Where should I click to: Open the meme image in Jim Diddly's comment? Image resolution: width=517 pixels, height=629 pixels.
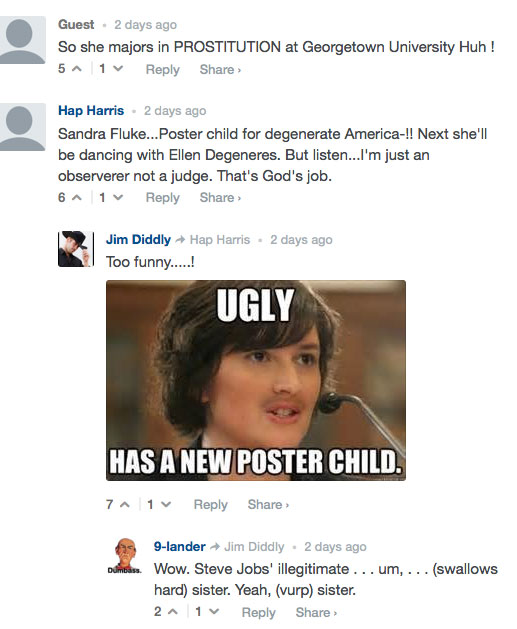click(x=256, y=380)
